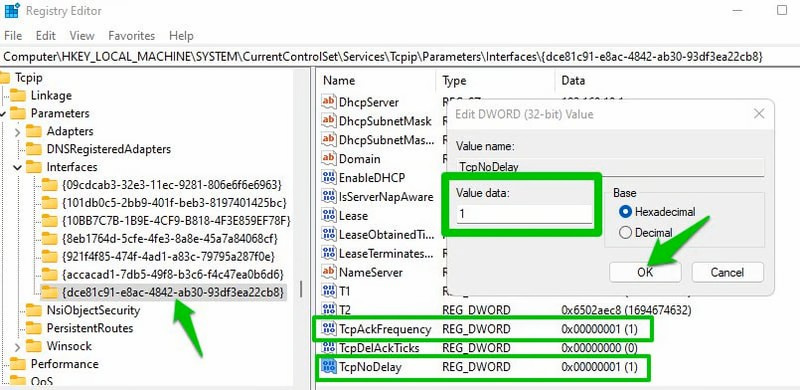Select the {921f4f85-474f-4ad1-a83c-79795a287f0e} key
Viewport: 800px width, 390px height.
click(168, 256)
